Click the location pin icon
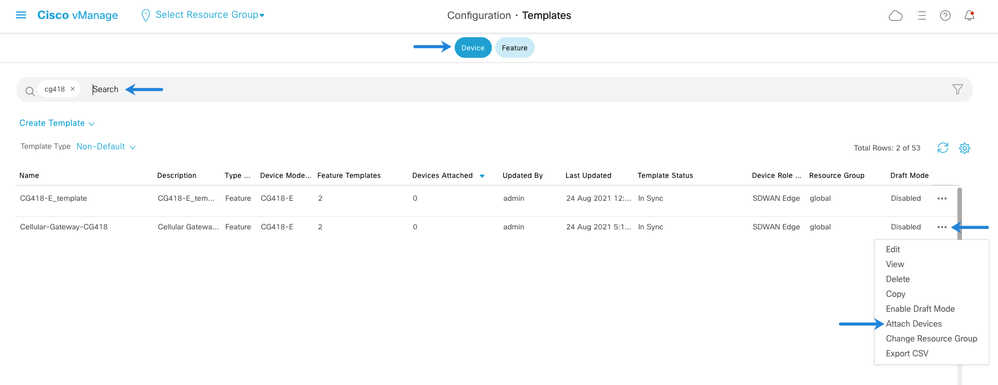998x385 pixels. pos(145,15)
